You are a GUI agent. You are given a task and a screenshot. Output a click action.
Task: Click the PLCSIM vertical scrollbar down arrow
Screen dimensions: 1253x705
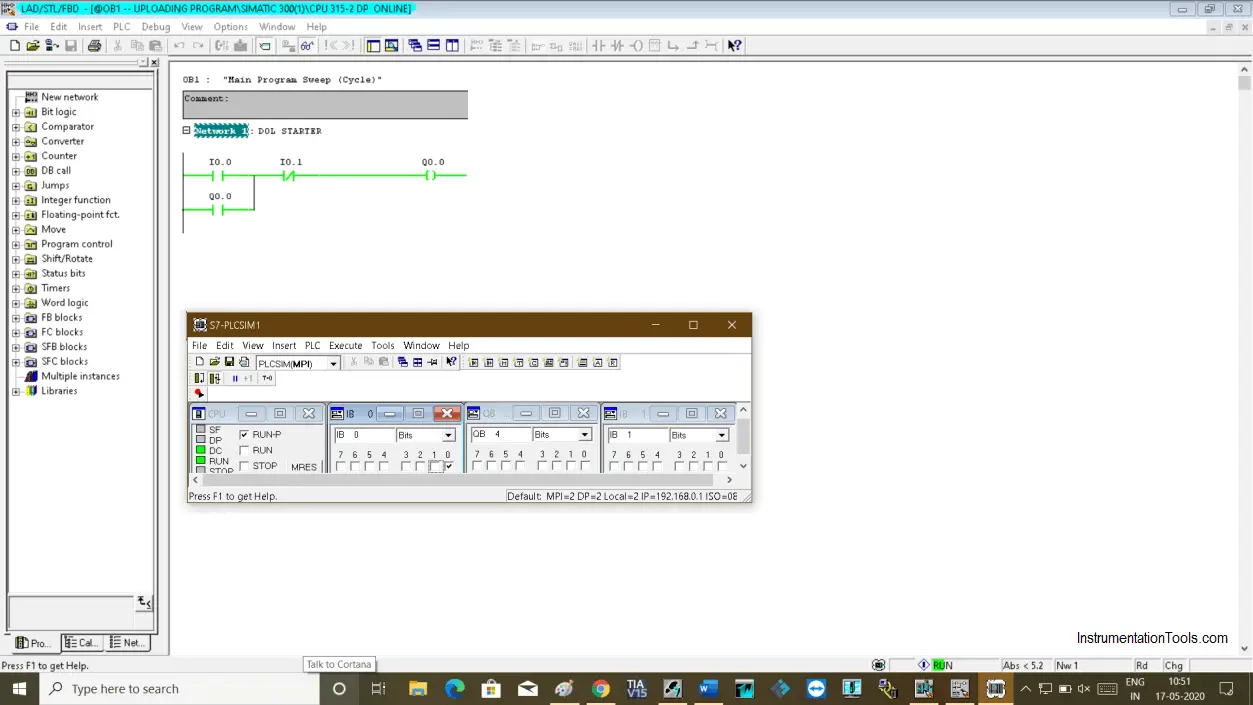pyautogui.click(x=743, y=466)
